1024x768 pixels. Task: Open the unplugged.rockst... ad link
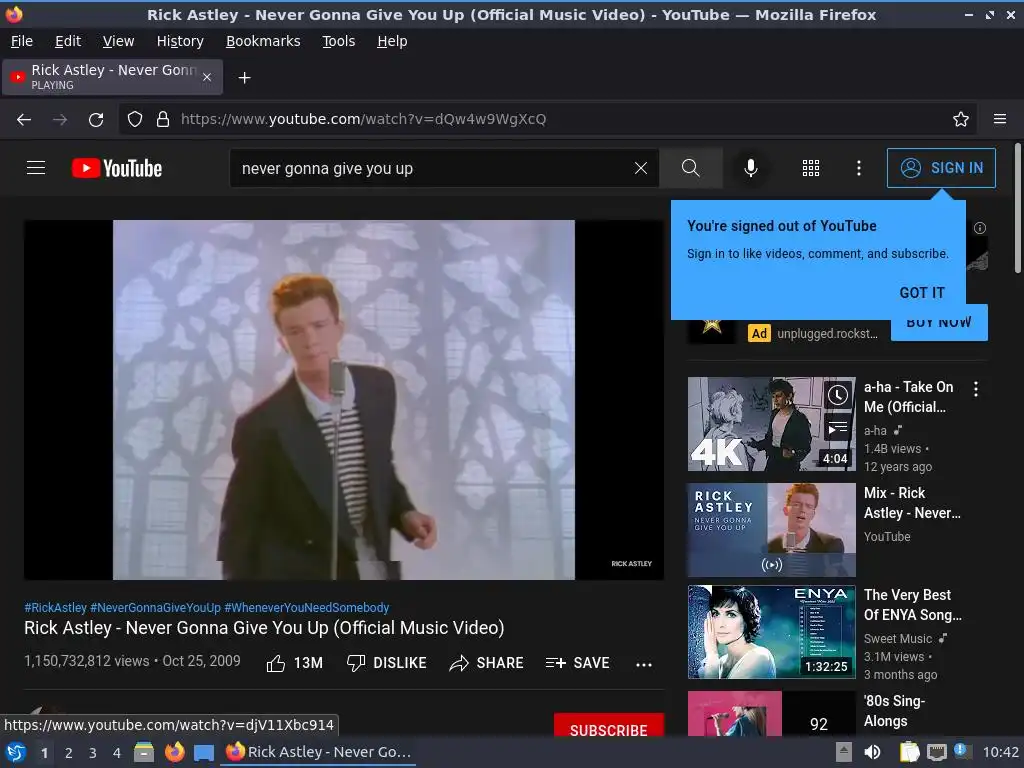pos(827,334)
